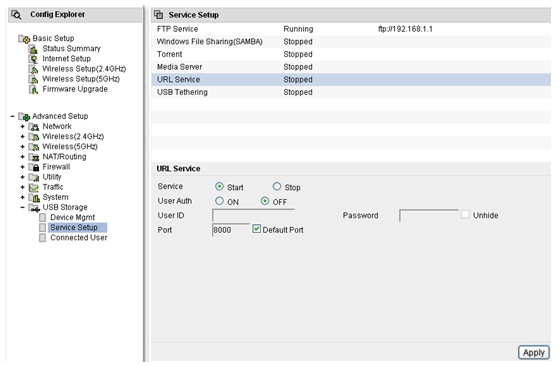Turn User Auth ON
This screenshot has width=559, height=365.
(x=219, y=201)
